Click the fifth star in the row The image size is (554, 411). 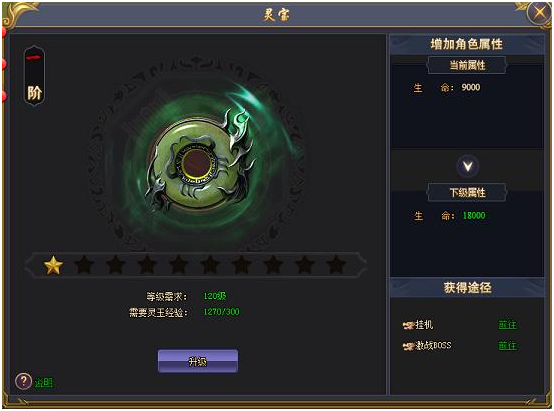(179, 265)
